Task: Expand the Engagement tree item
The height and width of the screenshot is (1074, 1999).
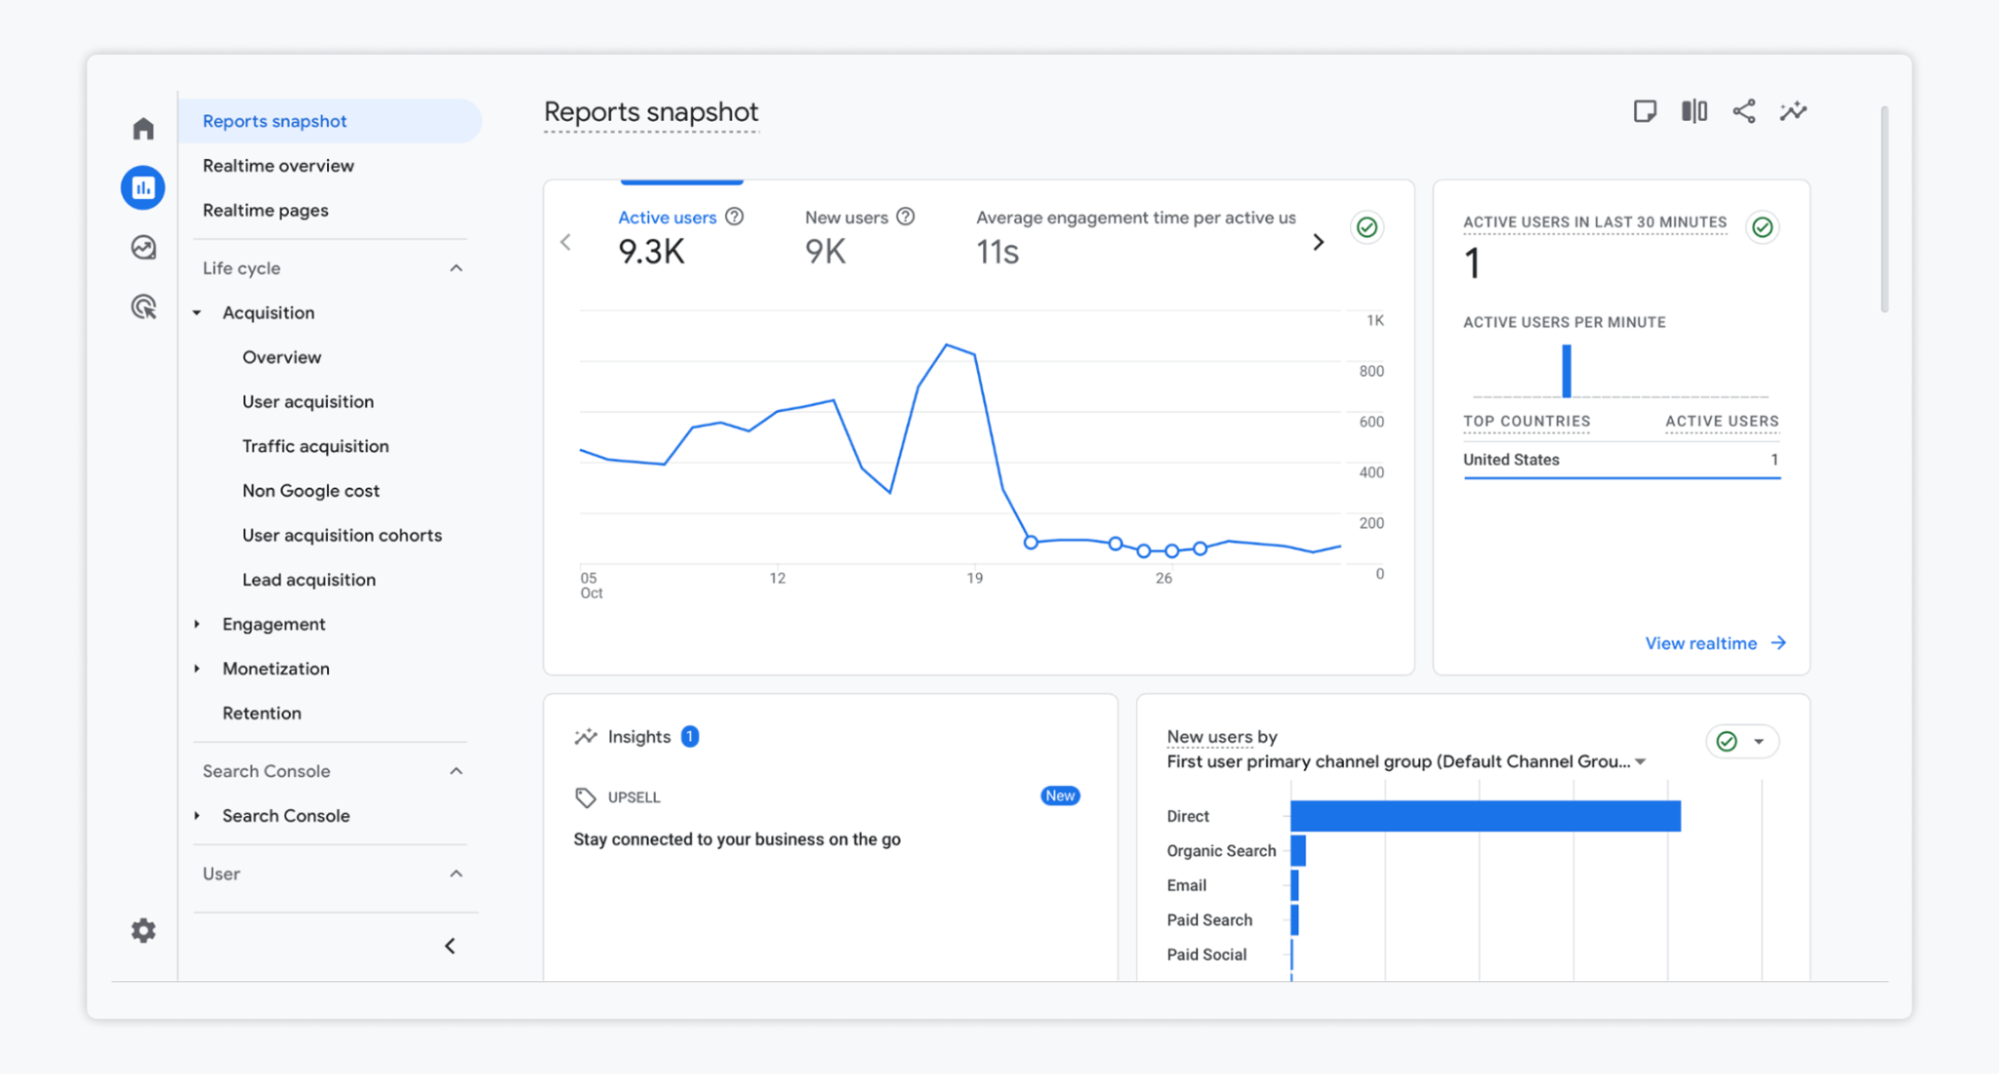Action: click(197, 624)
